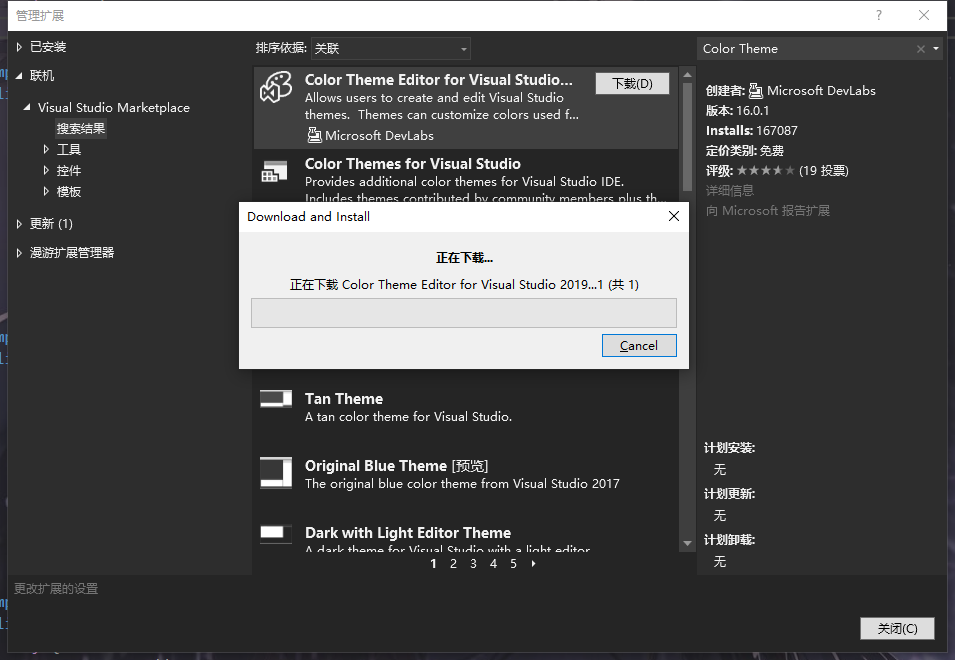This screenshot has height=660, width=955.
Task: Select Dark with Light Editor Theme entry
Action: (x=466, y=536)
